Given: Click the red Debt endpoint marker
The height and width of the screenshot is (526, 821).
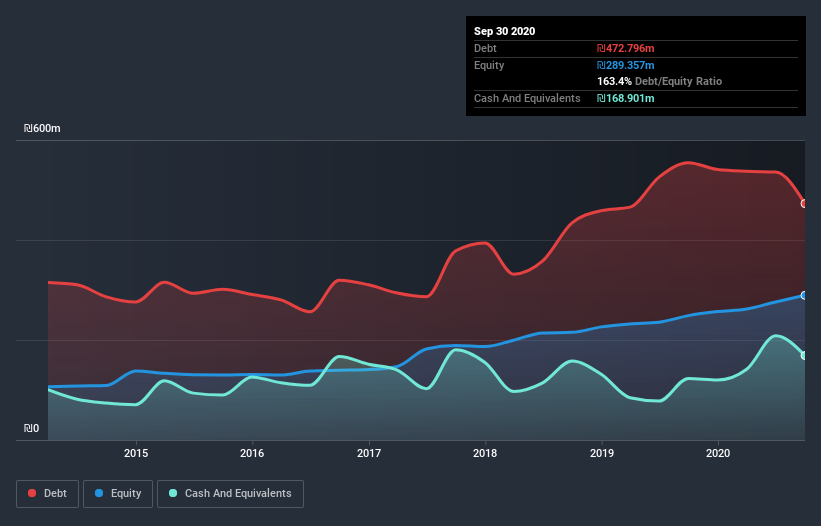Looking at the screenshot, I should [x=804, y=204].
